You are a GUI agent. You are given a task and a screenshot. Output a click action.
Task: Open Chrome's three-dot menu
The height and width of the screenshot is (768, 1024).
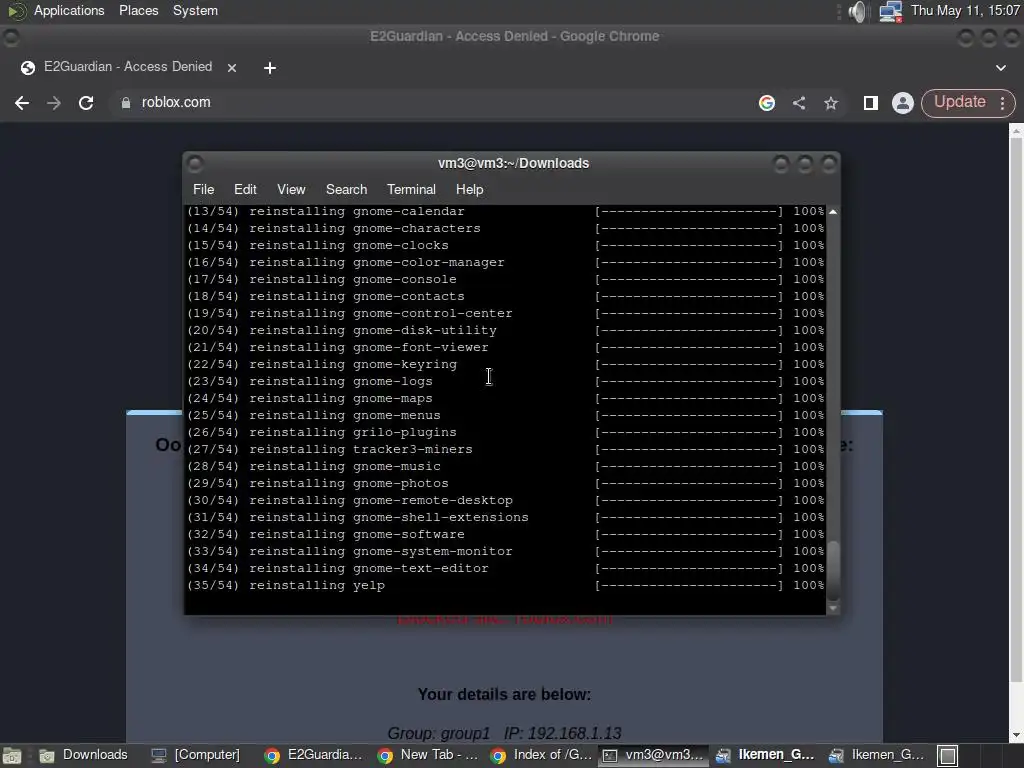click(x=1002, y=103)
